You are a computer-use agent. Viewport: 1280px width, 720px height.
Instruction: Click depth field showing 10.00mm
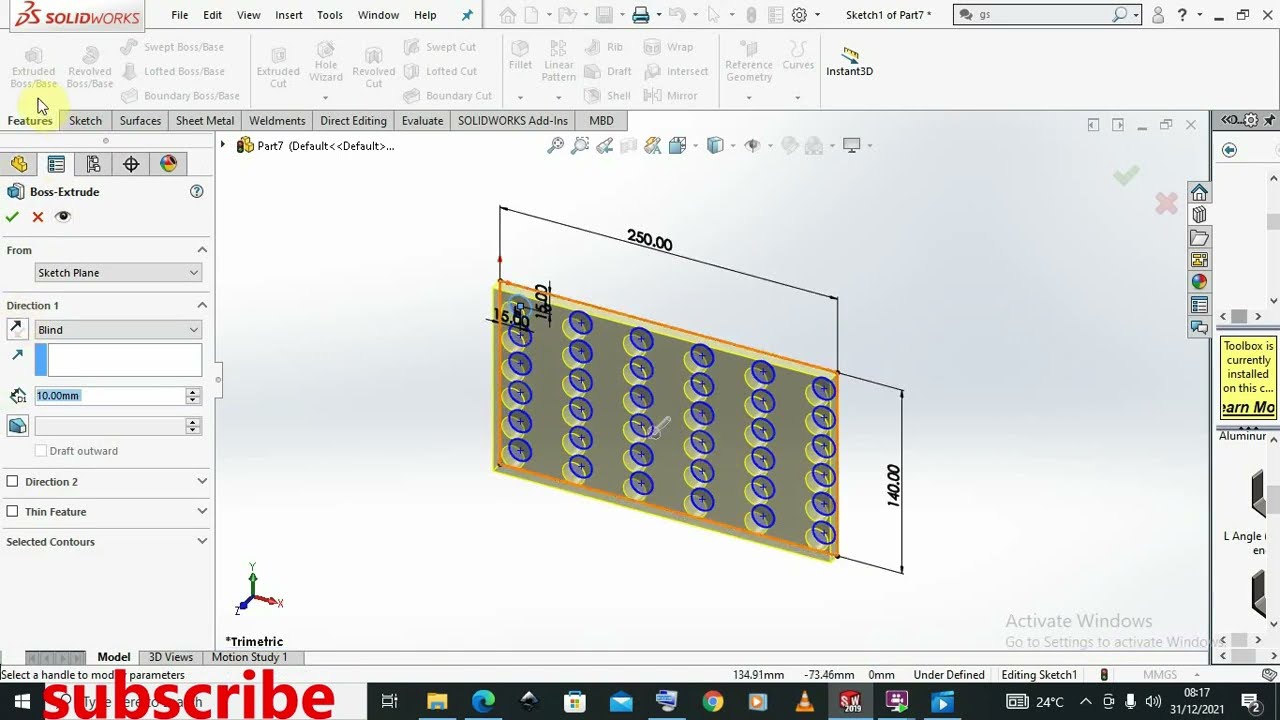(110, 396)
